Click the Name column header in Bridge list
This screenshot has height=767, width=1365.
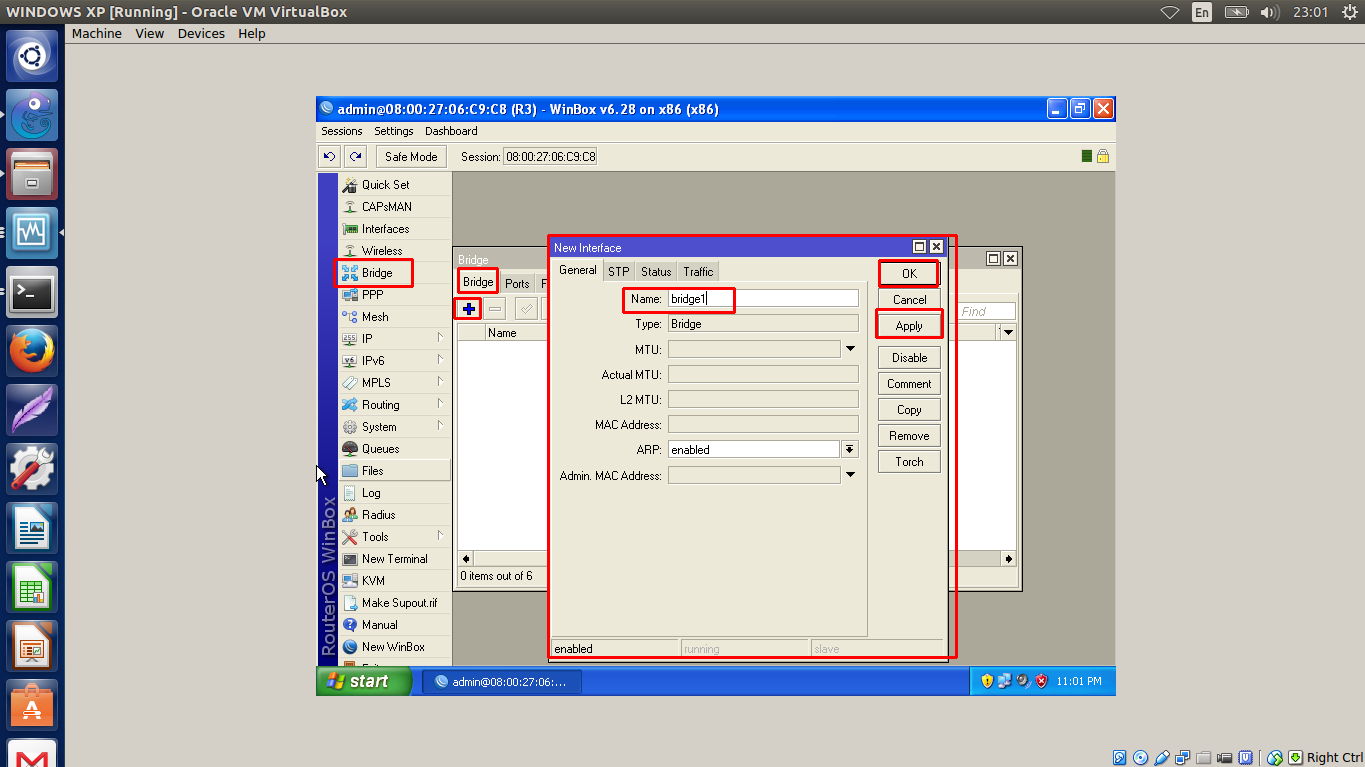pyautogui.click(x=516, y=333)
